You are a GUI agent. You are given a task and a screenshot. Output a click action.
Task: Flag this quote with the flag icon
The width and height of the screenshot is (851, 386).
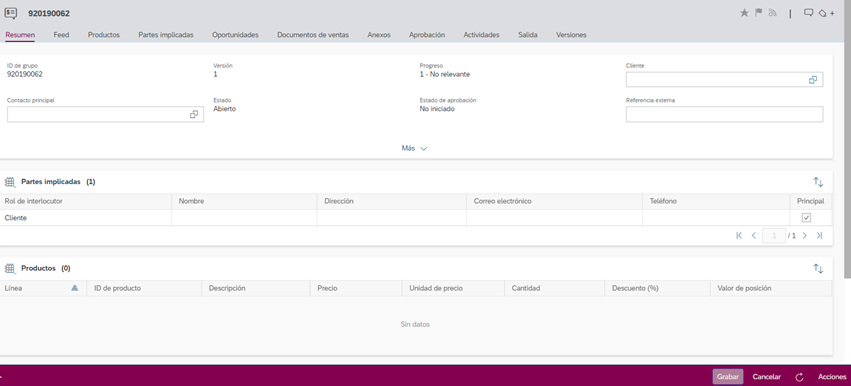pos(759,12)
